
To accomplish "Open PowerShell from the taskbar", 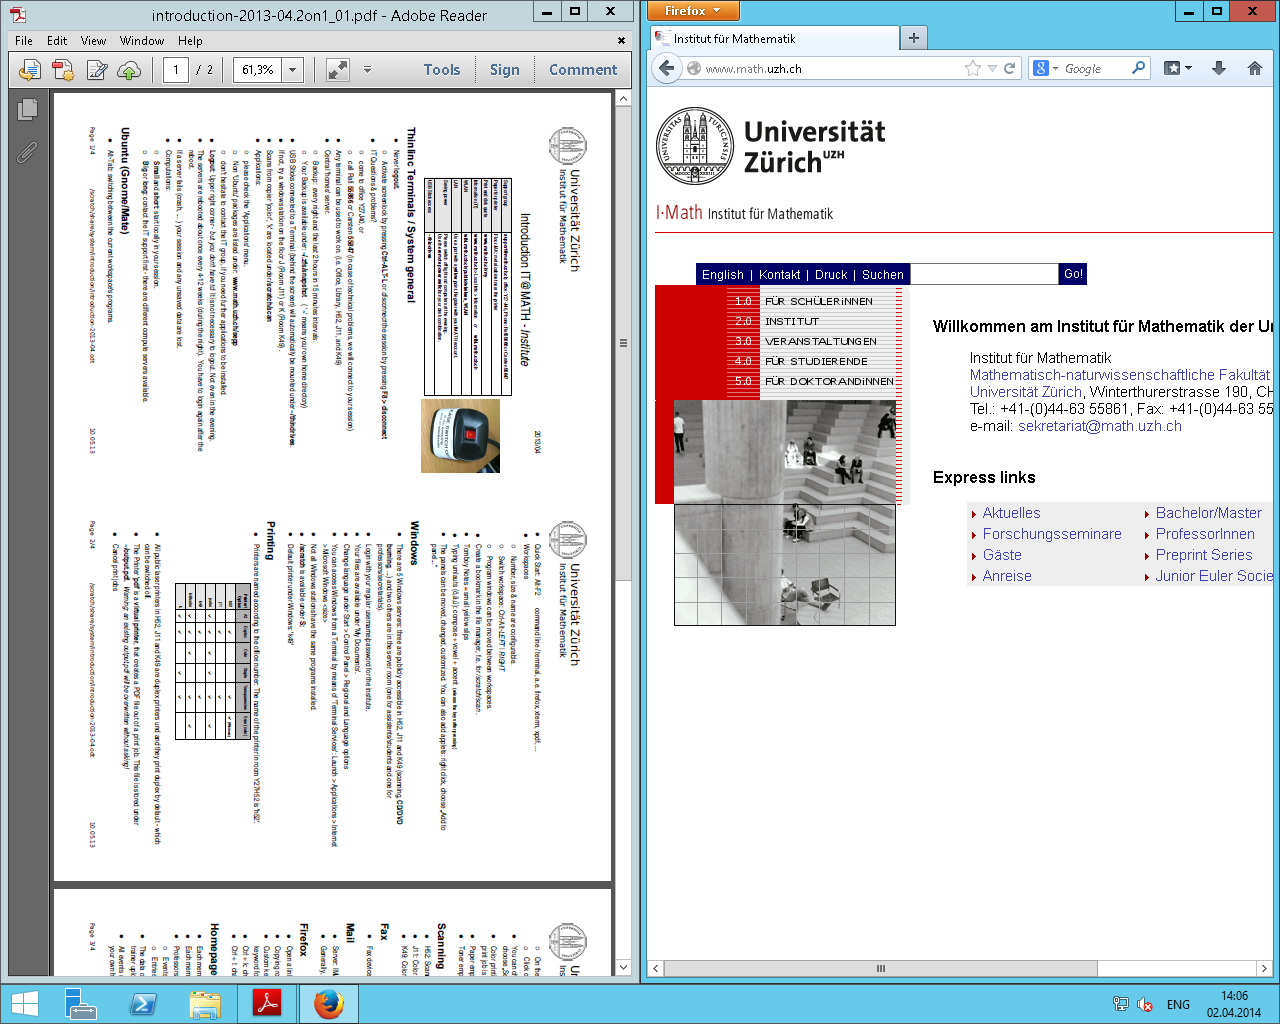I will tap(143, 1003).
